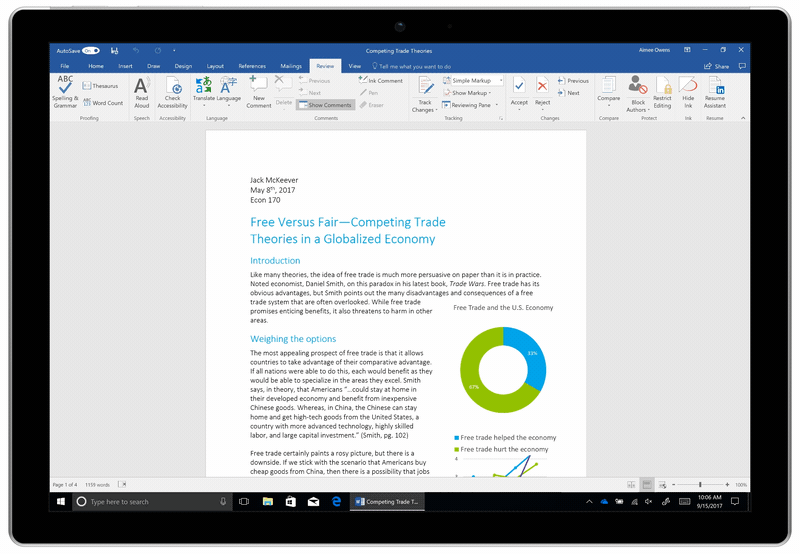This screenshot has height=554, width=800.
Task: Click the Read Aloud icon
Action: [x=142, y=90]
